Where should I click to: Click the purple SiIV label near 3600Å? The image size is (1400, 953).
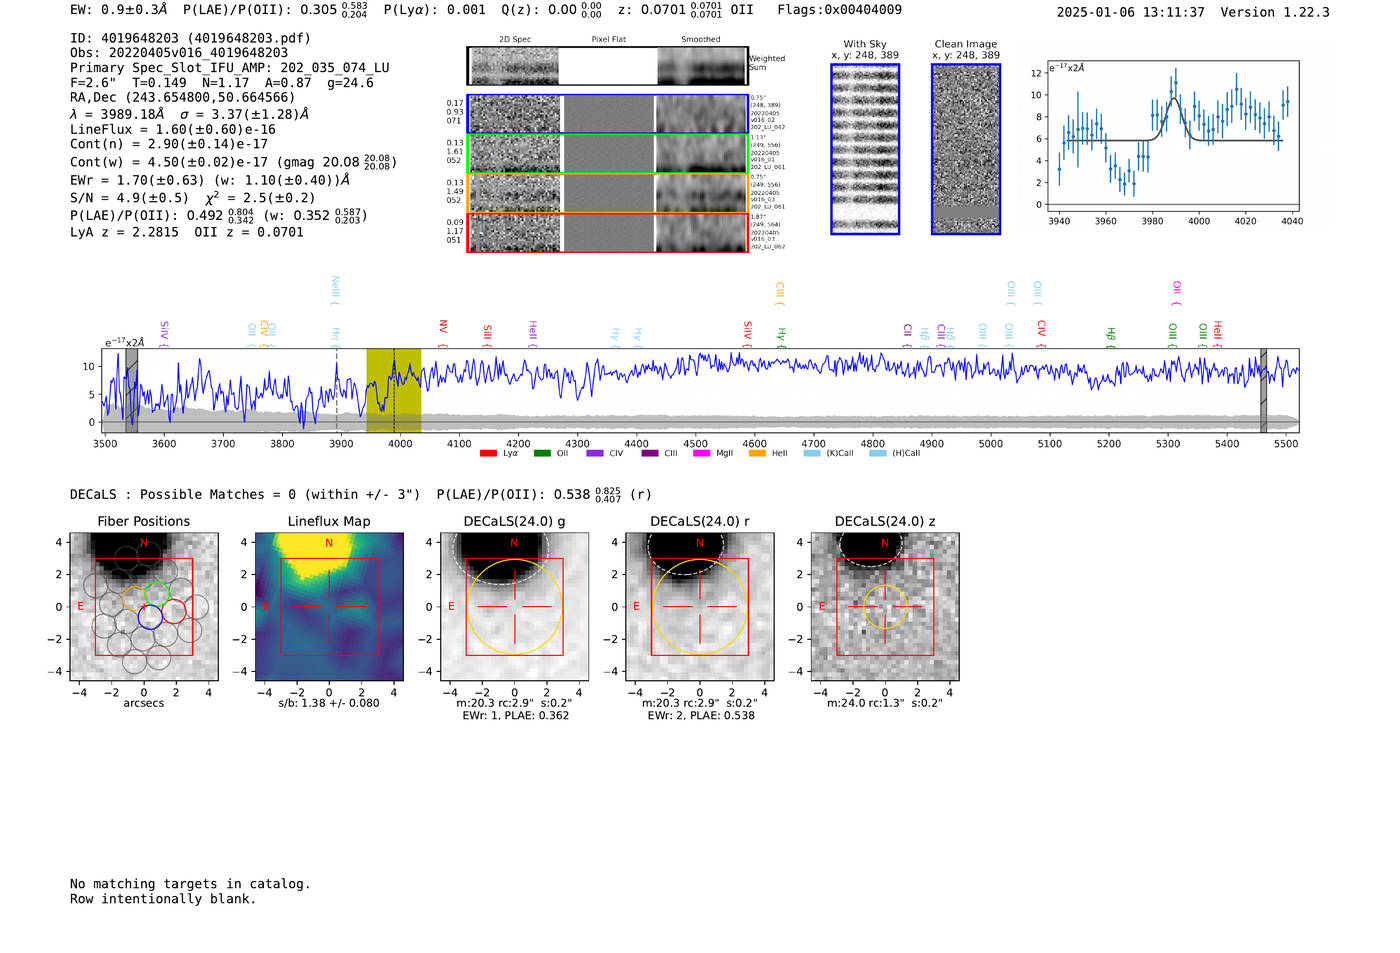pos(164,333)
